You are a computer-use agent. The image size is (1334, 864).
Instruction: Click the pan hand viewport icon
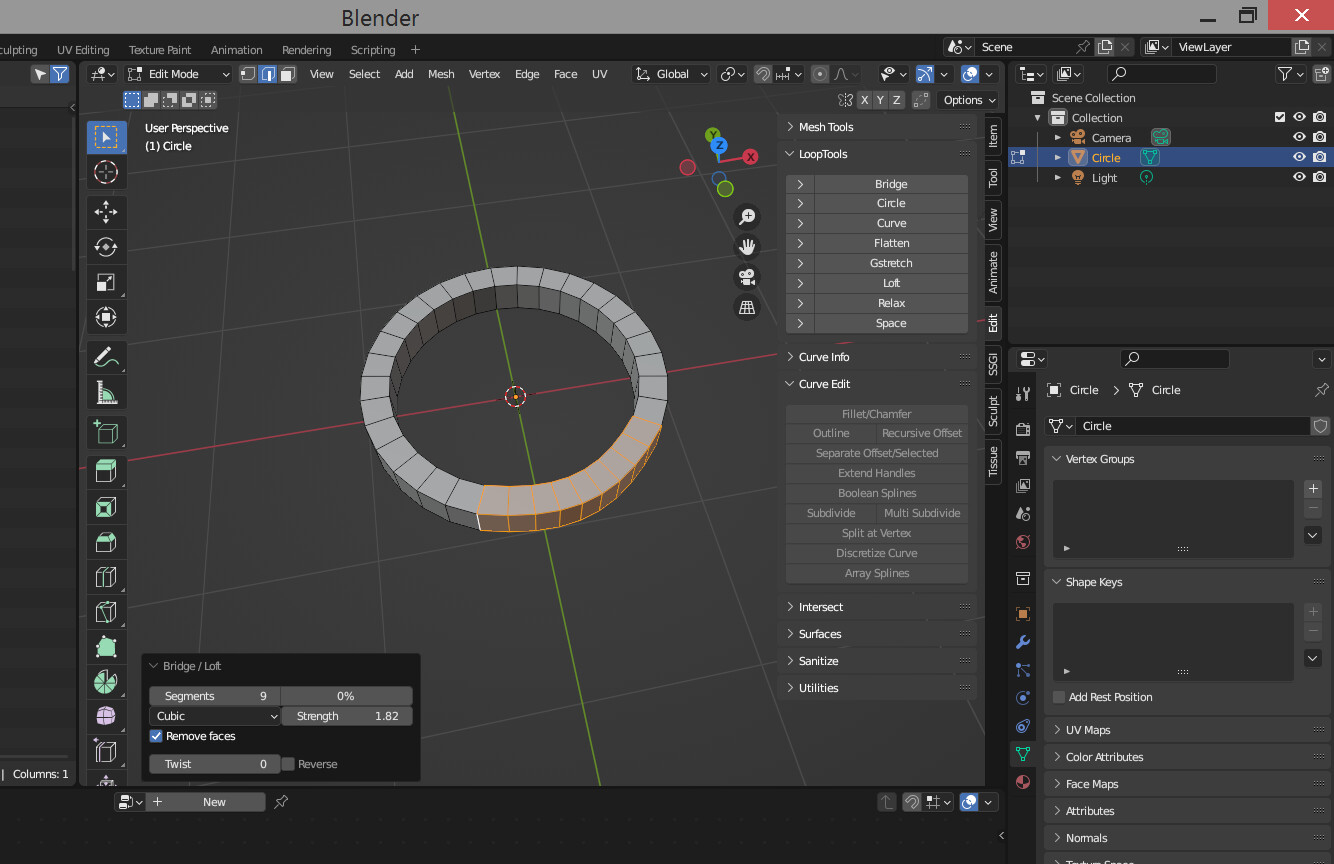point(747,247)
